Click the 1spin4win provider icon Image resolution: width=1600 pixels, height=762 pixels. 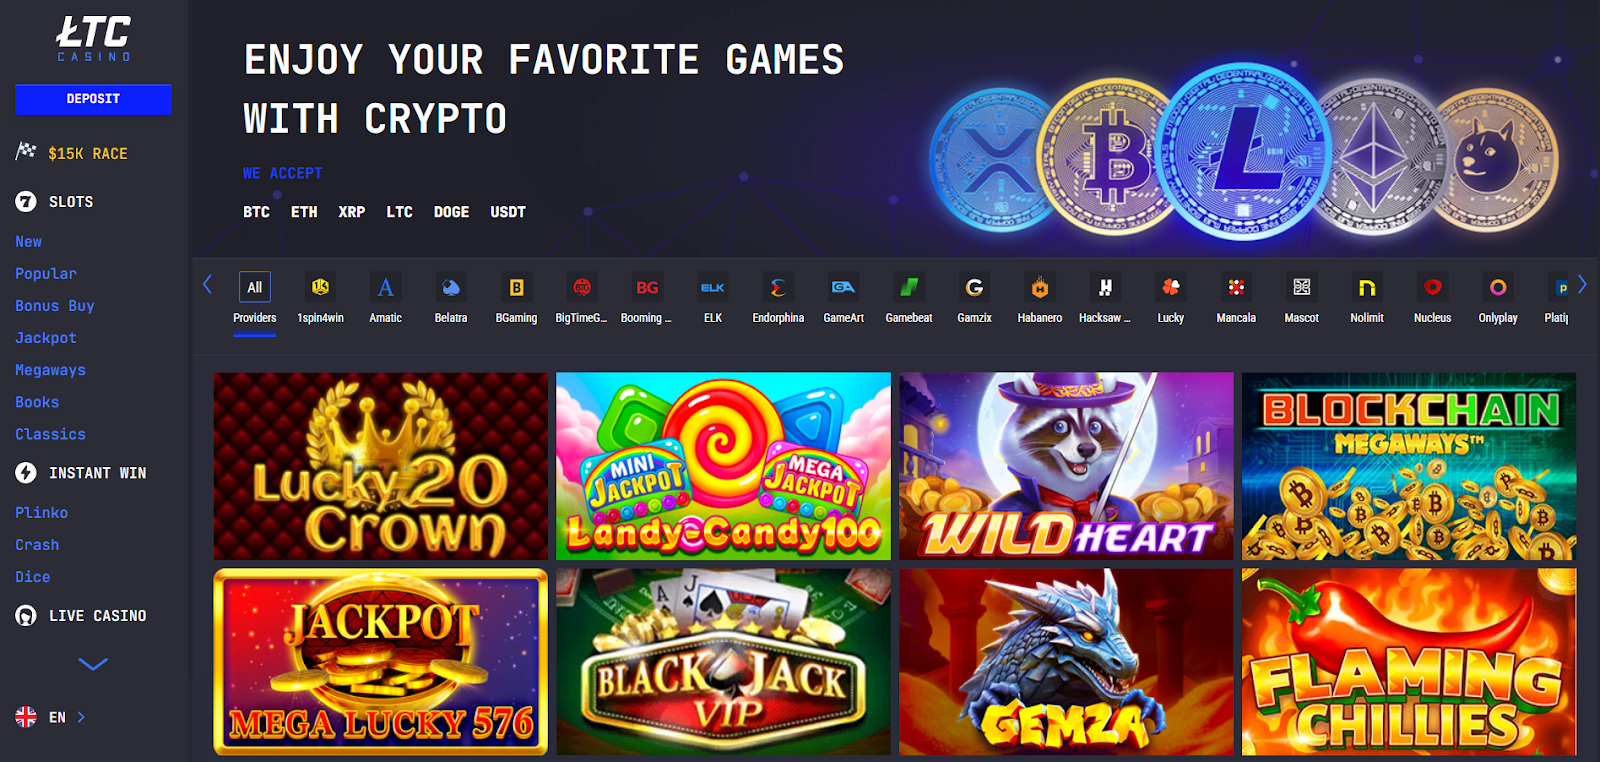click(320, 288)
